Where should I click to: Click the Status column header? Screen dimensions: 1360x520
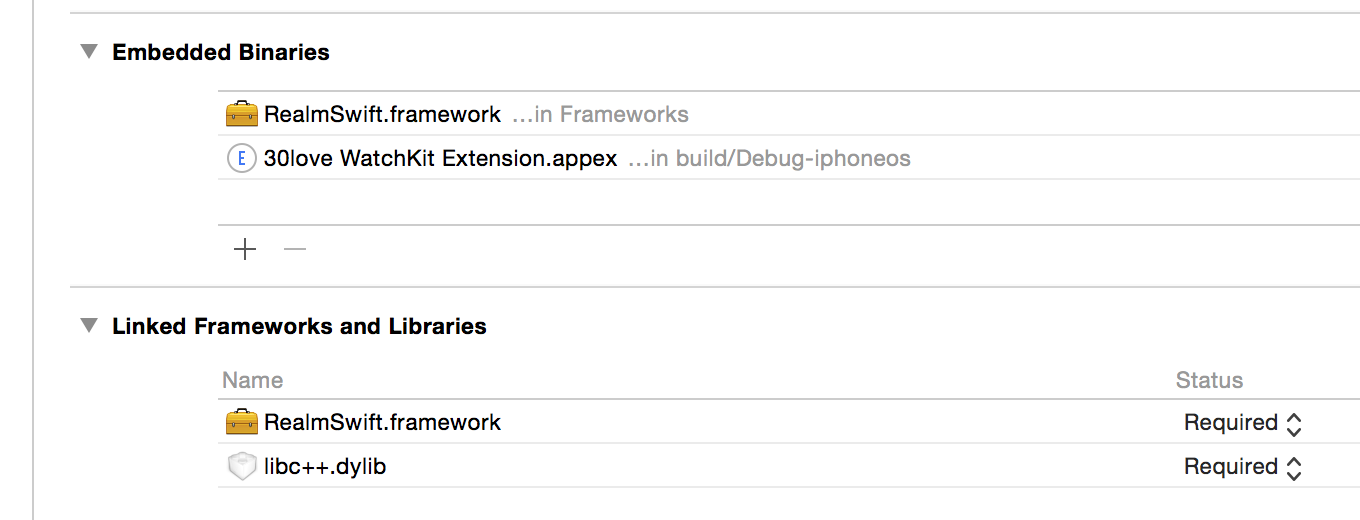1209,380
